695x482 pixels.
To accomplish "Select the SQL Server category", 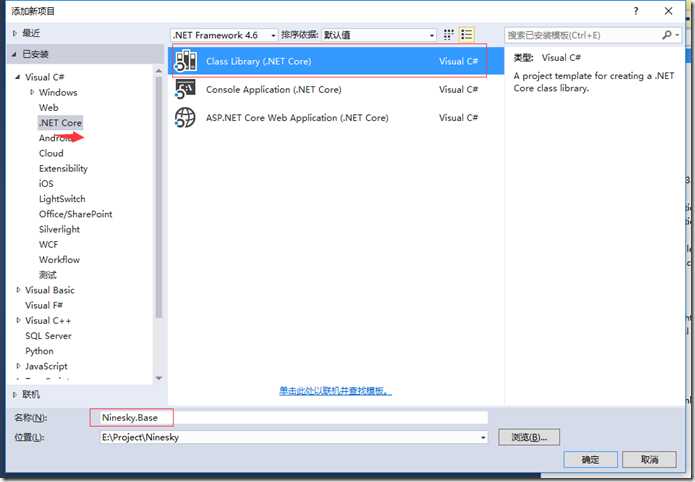I will [x=48, y=336].
